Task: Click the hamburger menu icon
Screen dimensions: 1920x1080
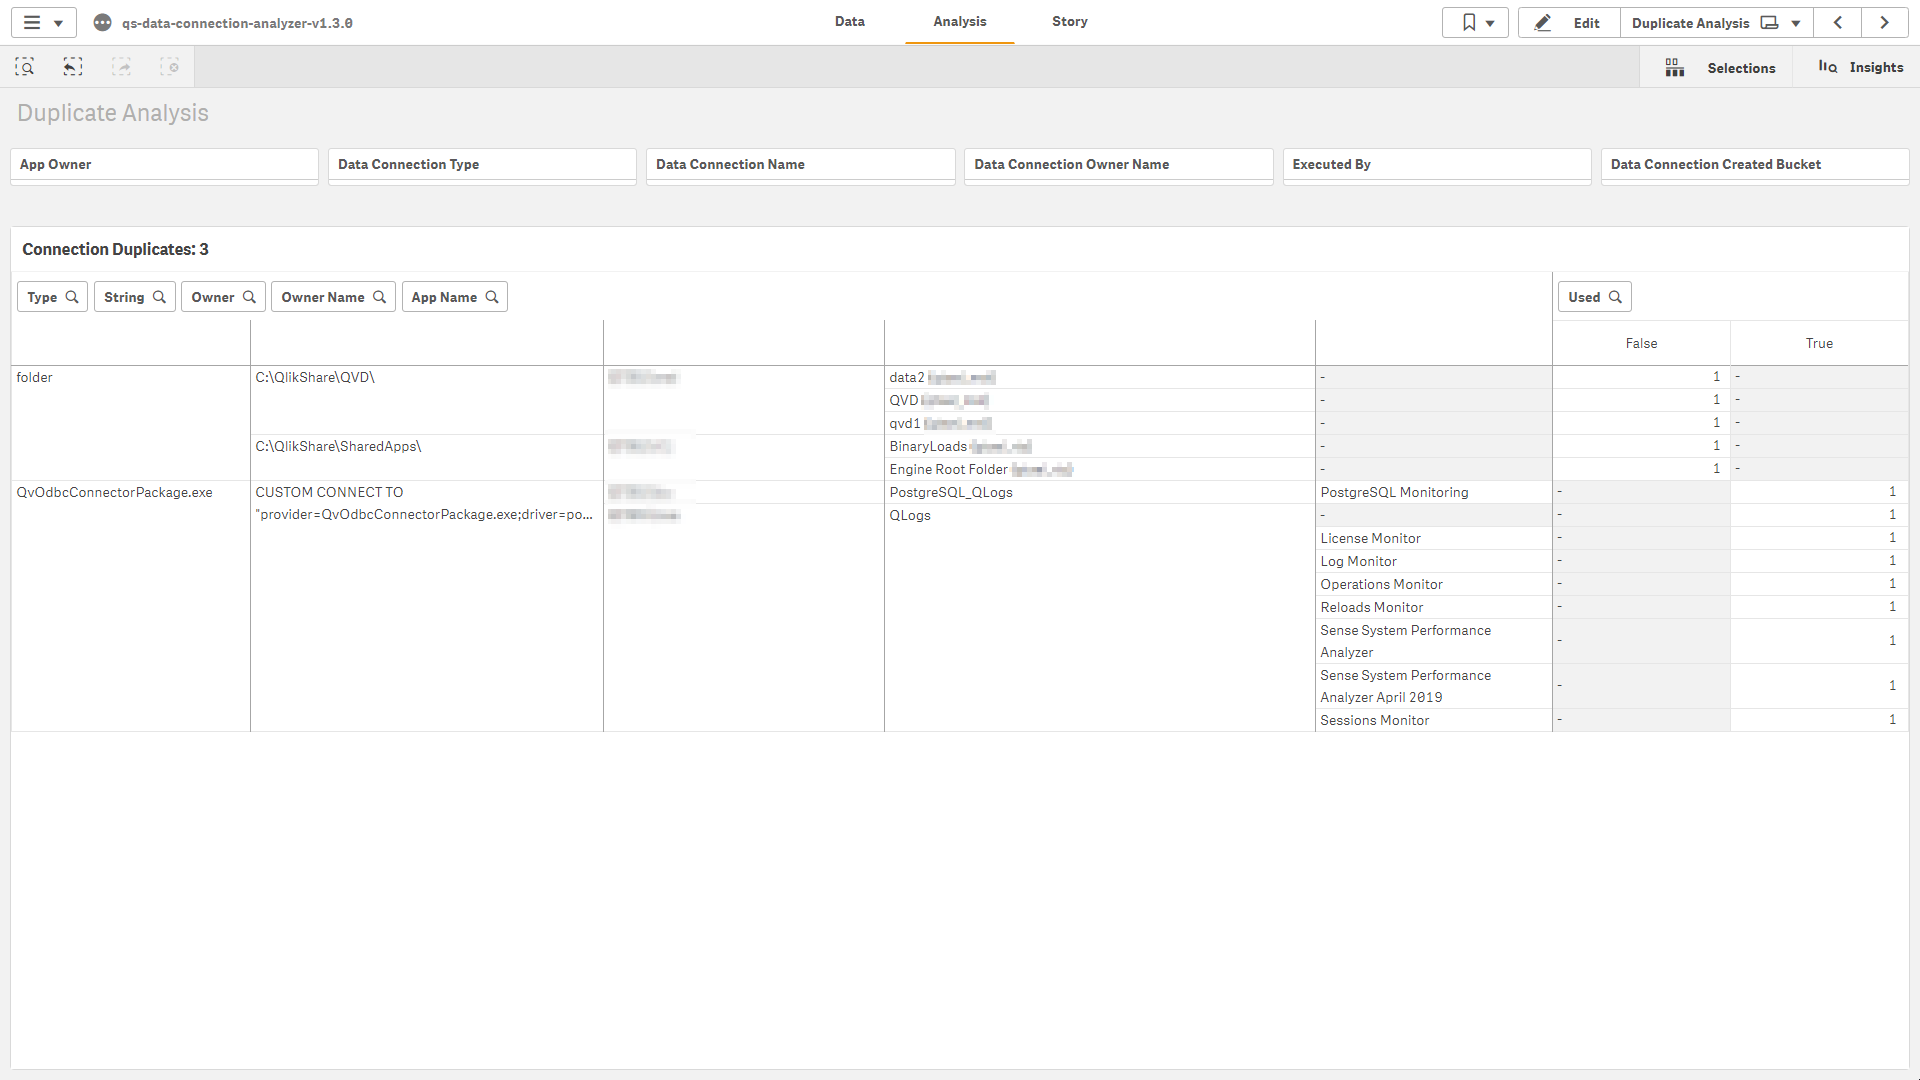Action: [29, 22]
